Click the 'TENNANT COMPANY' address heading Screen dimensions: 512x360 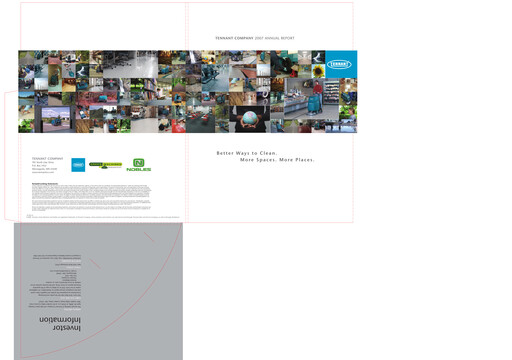point(47,159)
